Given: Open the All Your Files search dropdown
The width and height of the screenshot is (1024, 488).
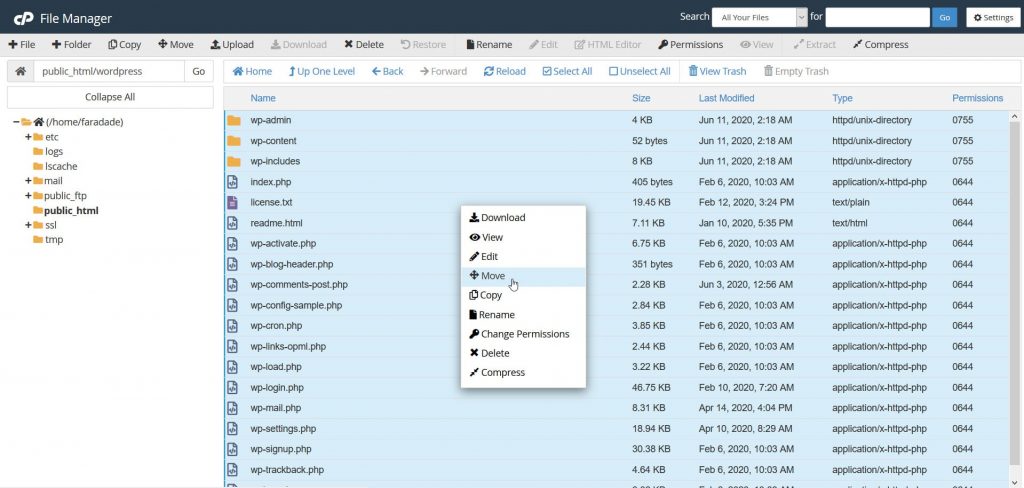Looking at the screenshot, I should click(x=760, y=17).
